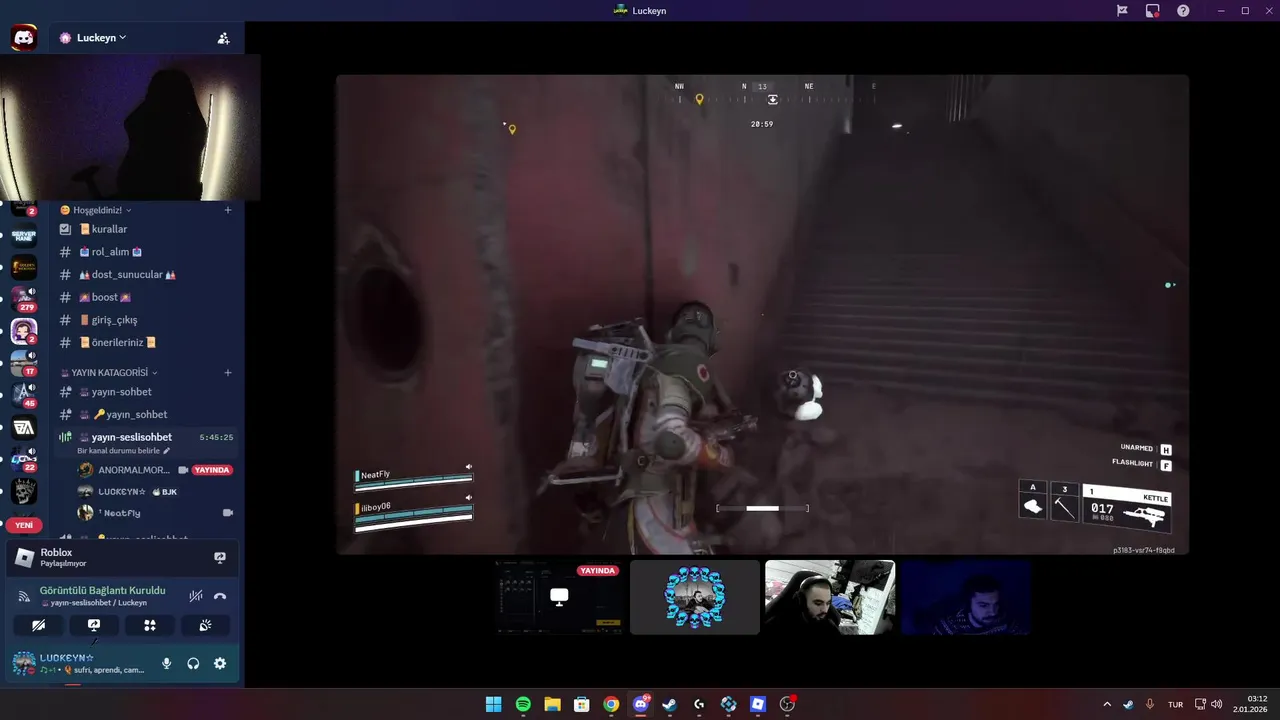Open soundboard button
Viewport: 1280px width, 720px height.
(205, 625)
